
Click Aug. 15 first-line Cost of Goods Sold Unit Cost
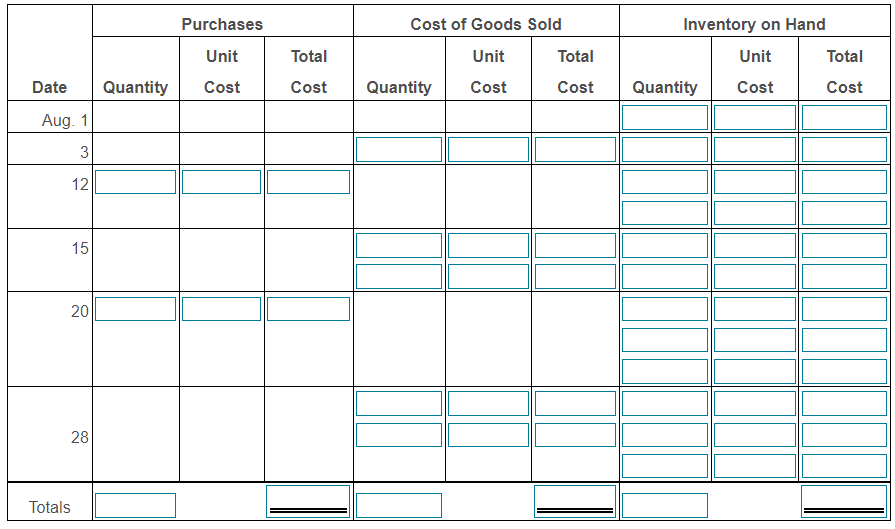[488, 245]
